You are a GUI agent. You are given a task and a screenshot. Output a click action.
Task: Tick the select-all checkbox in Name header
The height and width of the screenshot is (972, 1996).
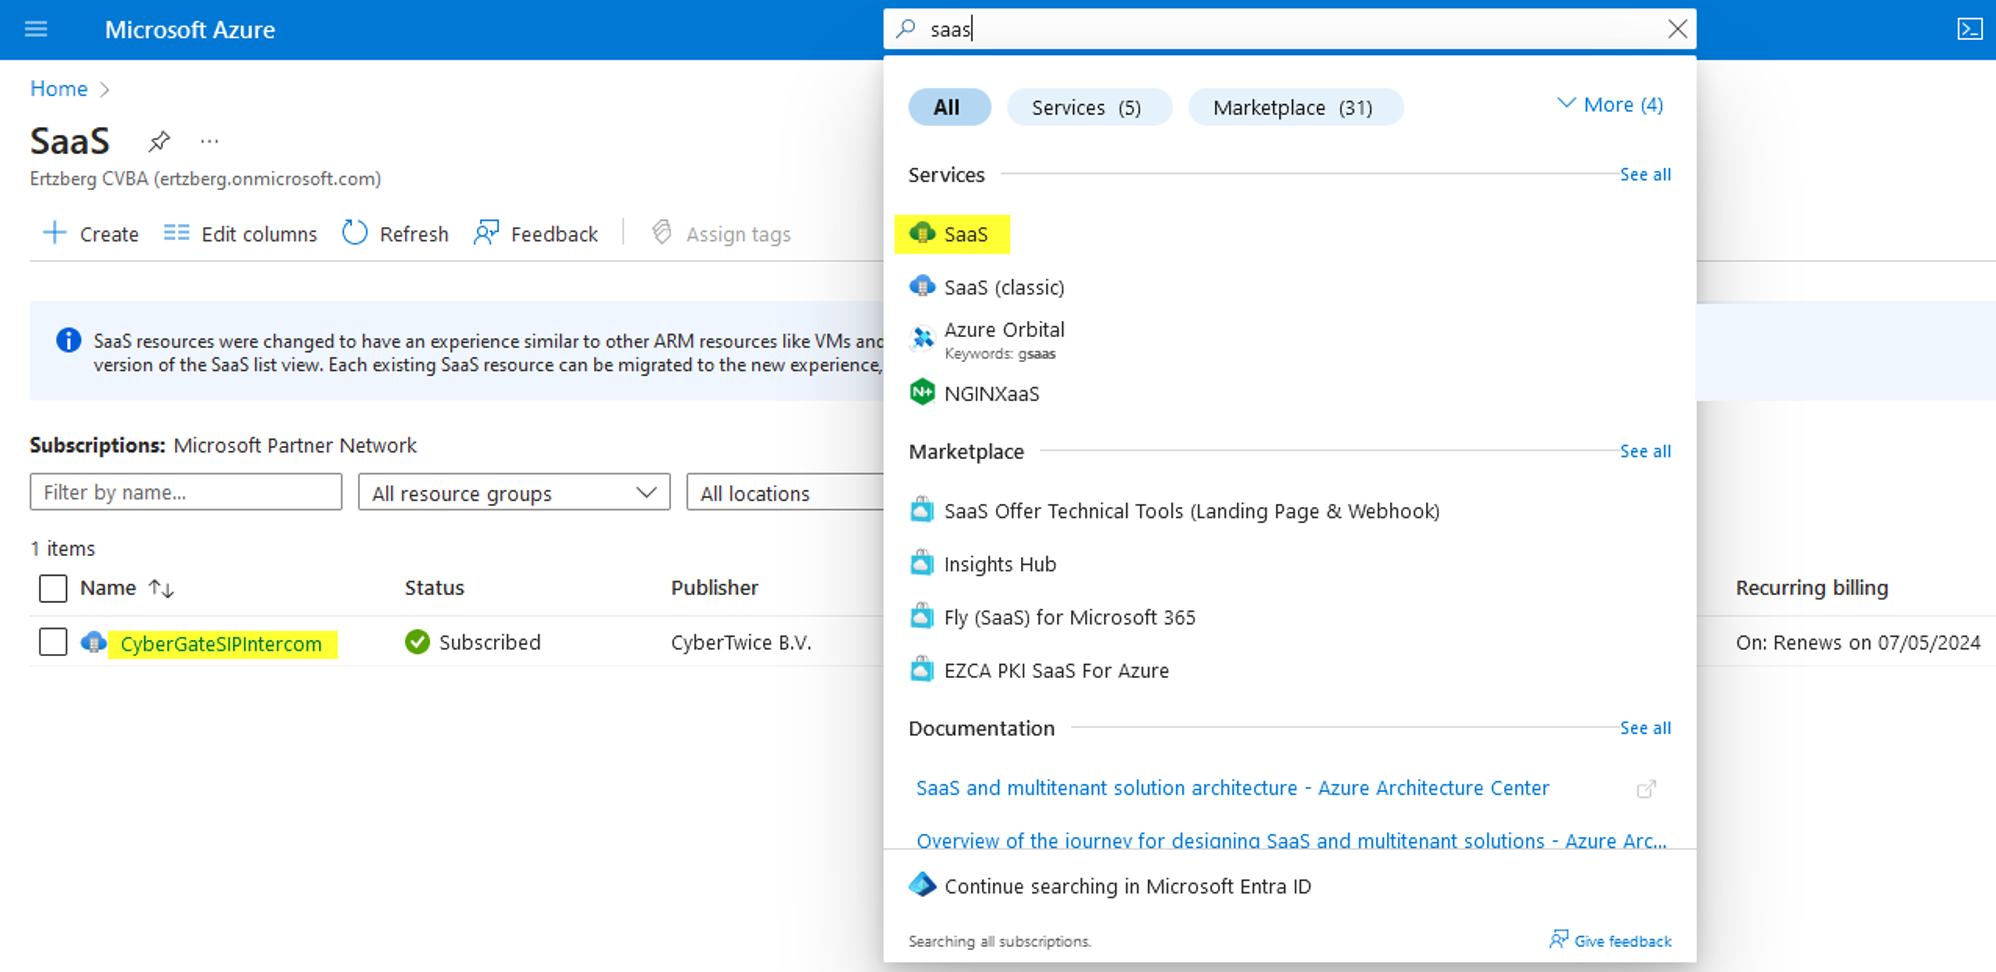(53, 588)
